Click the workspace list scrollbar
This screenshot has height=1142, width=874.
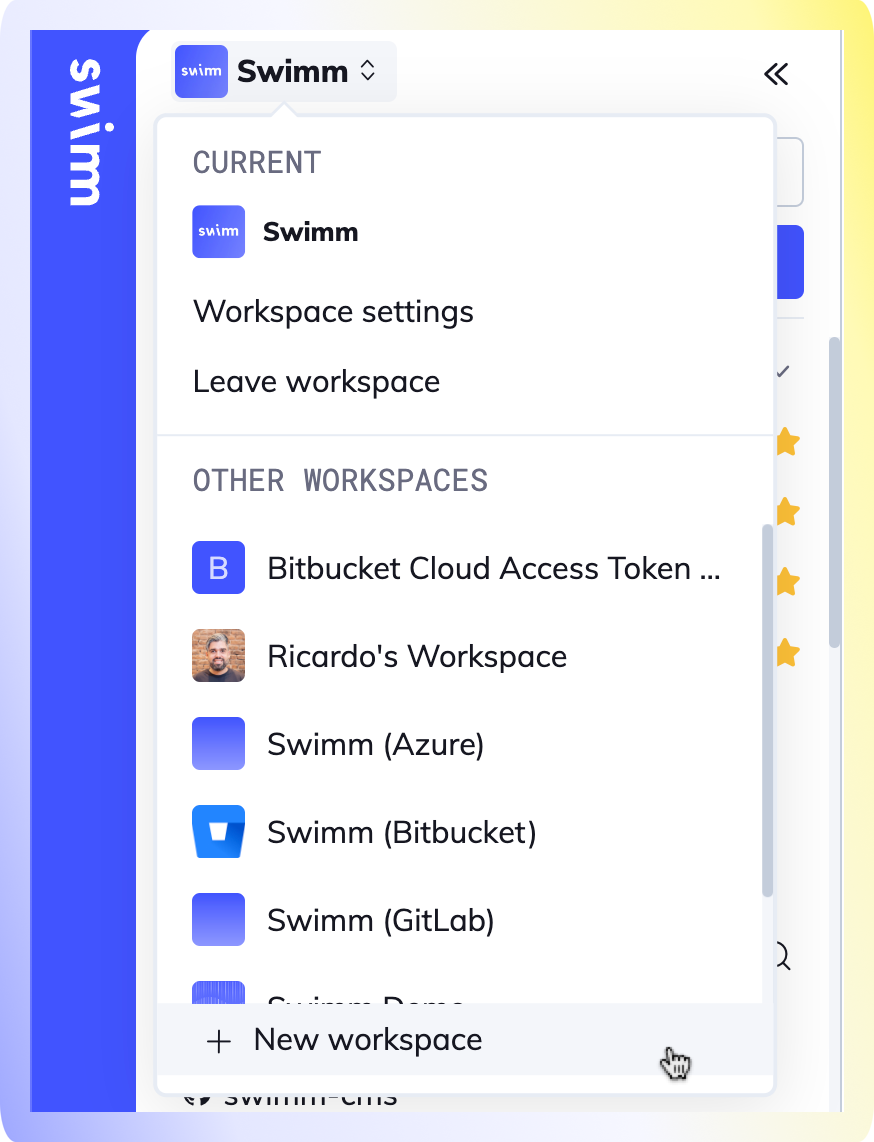(x=767, y=710)
